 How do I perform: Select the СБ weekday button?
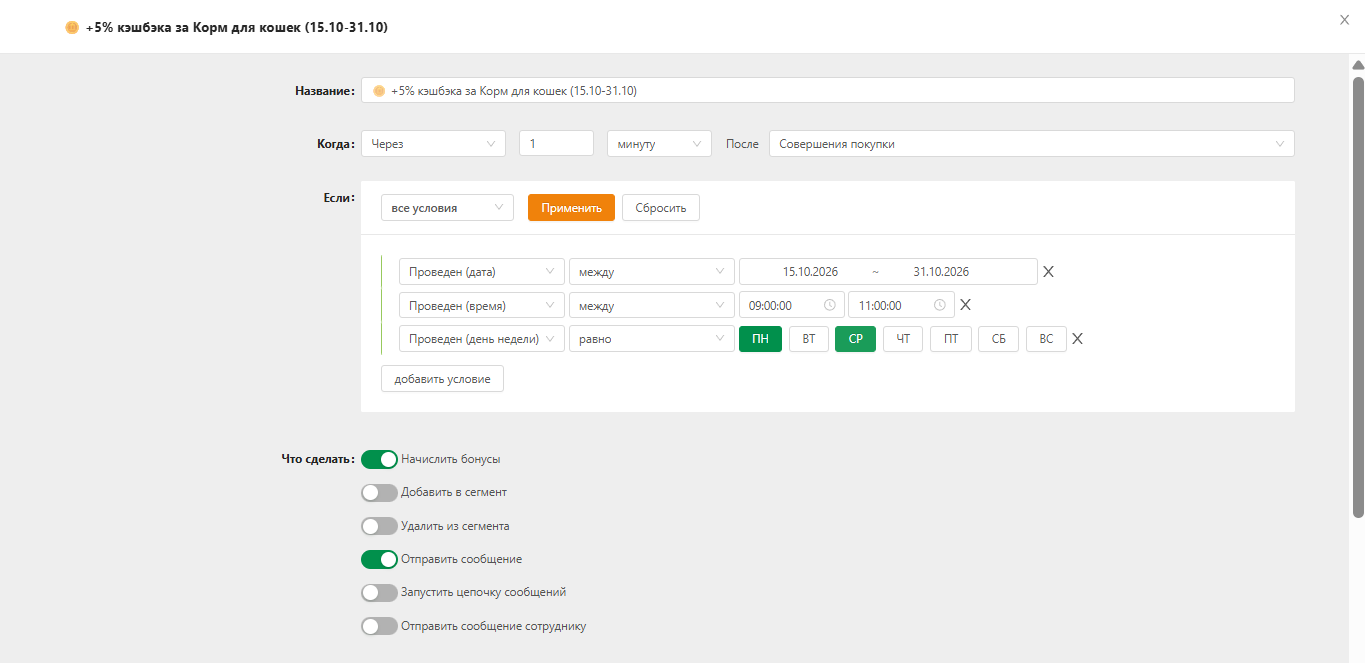pos(999,339)
